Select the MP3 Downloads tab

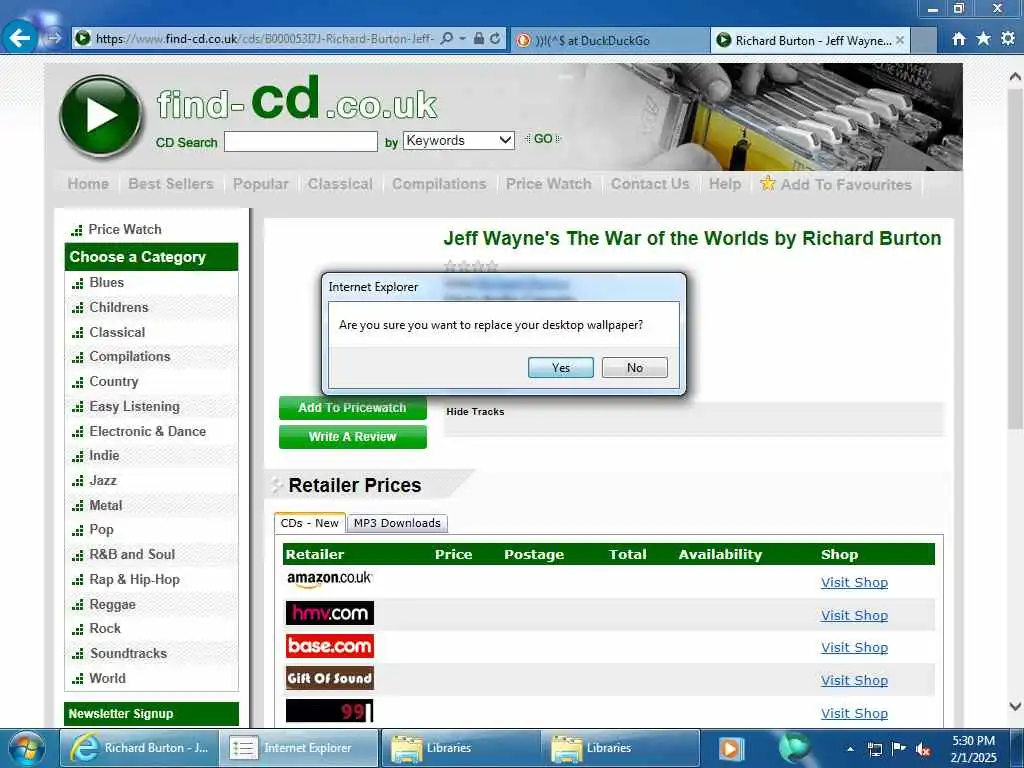coord(397,523)
